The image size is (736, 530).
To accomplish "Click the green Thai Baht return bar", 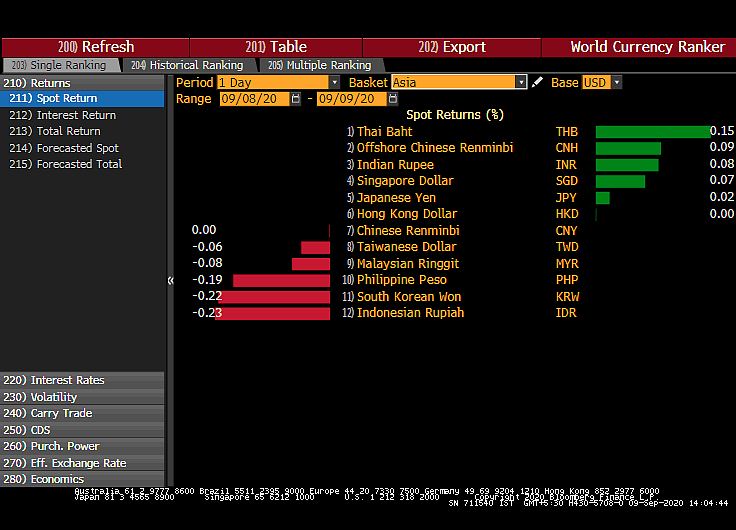I will 653,132.
